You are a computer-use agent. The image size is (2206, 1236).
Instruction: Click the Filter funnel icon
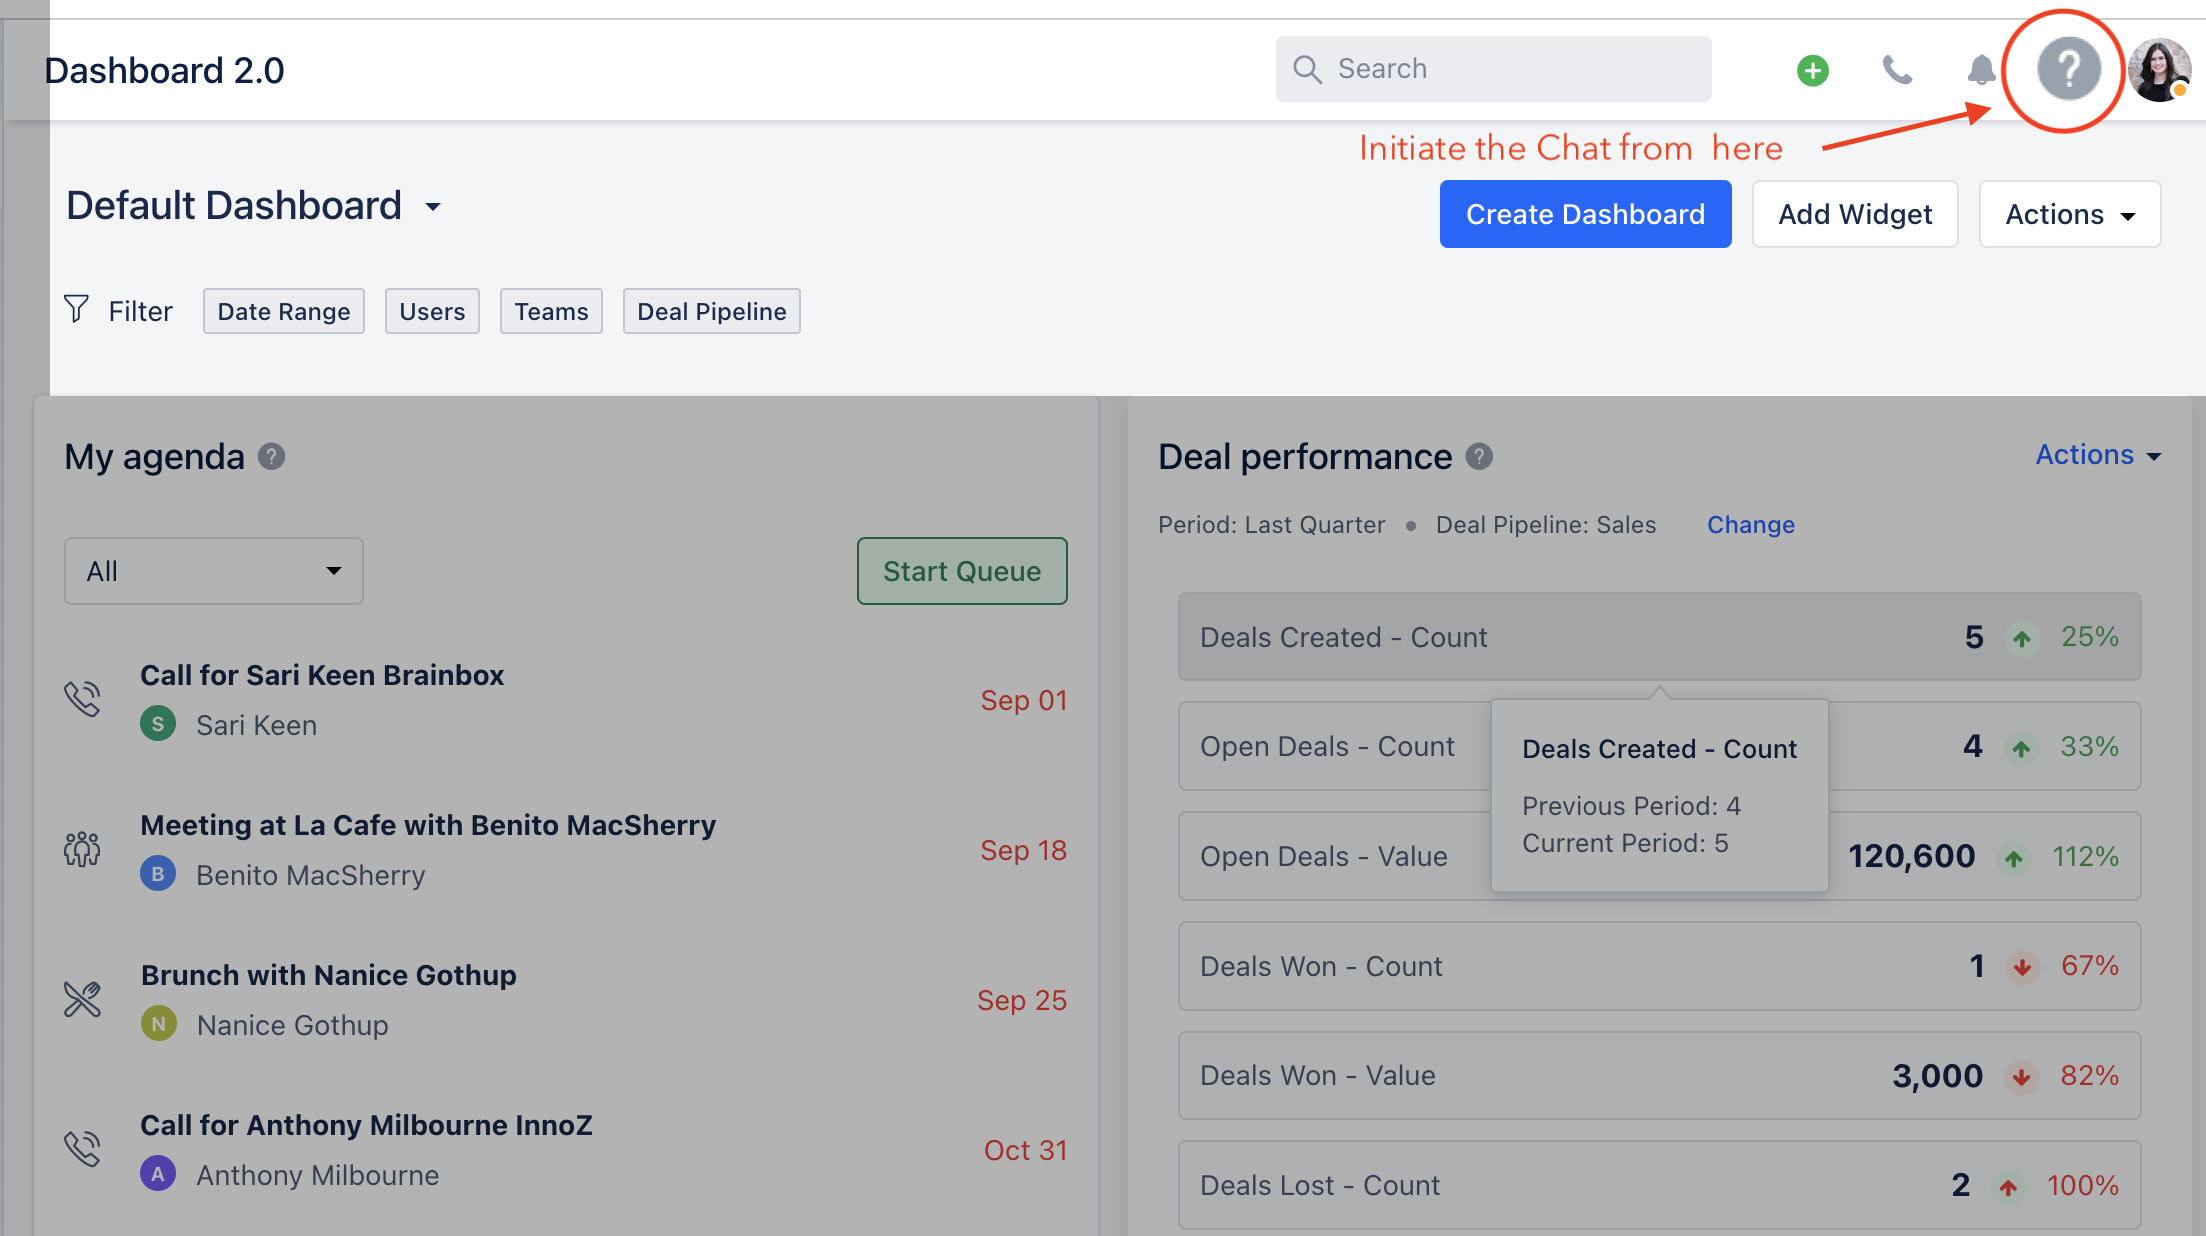(x=76, y=309)
